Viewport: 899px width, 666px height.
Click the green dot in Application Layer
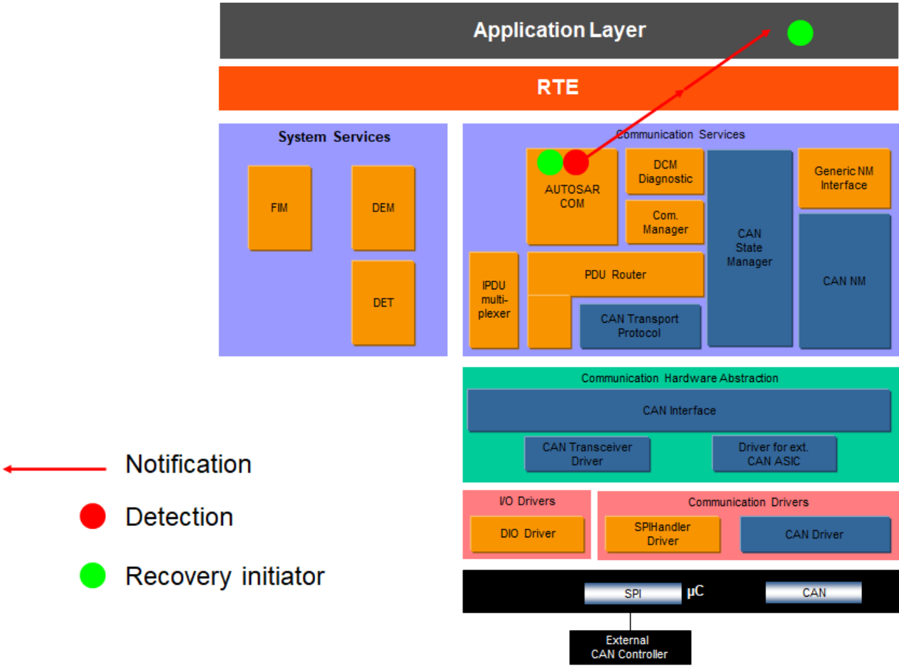[800, 33]
